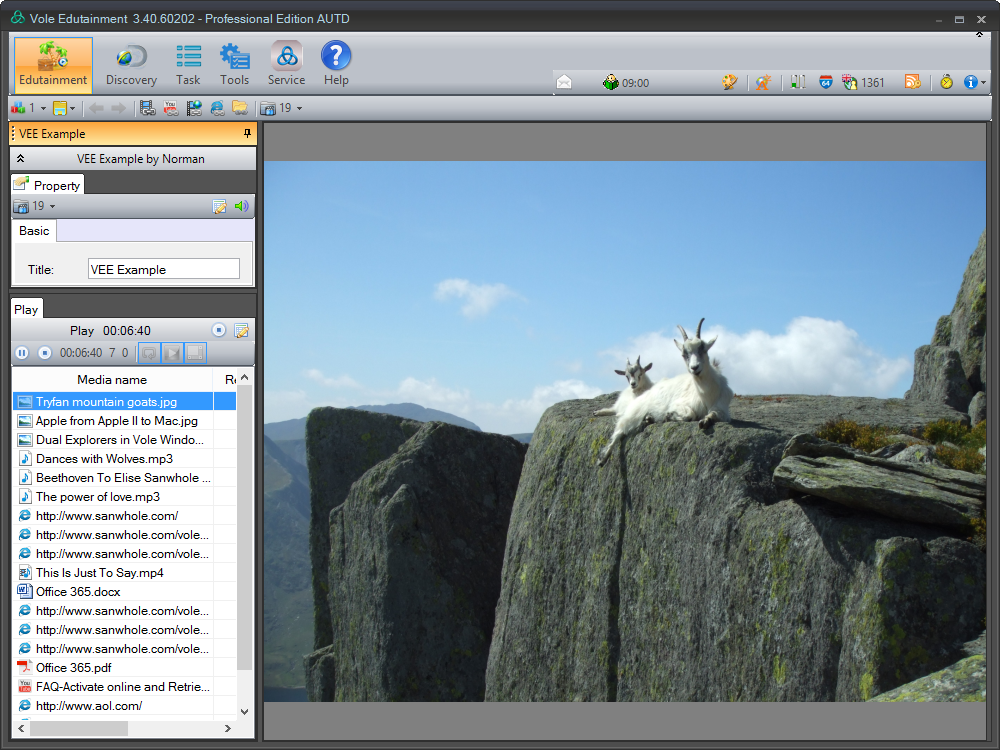Click the RSS feed icon on the right
1000x750 pixels.
pyautogui.click(x=911, y=82)
